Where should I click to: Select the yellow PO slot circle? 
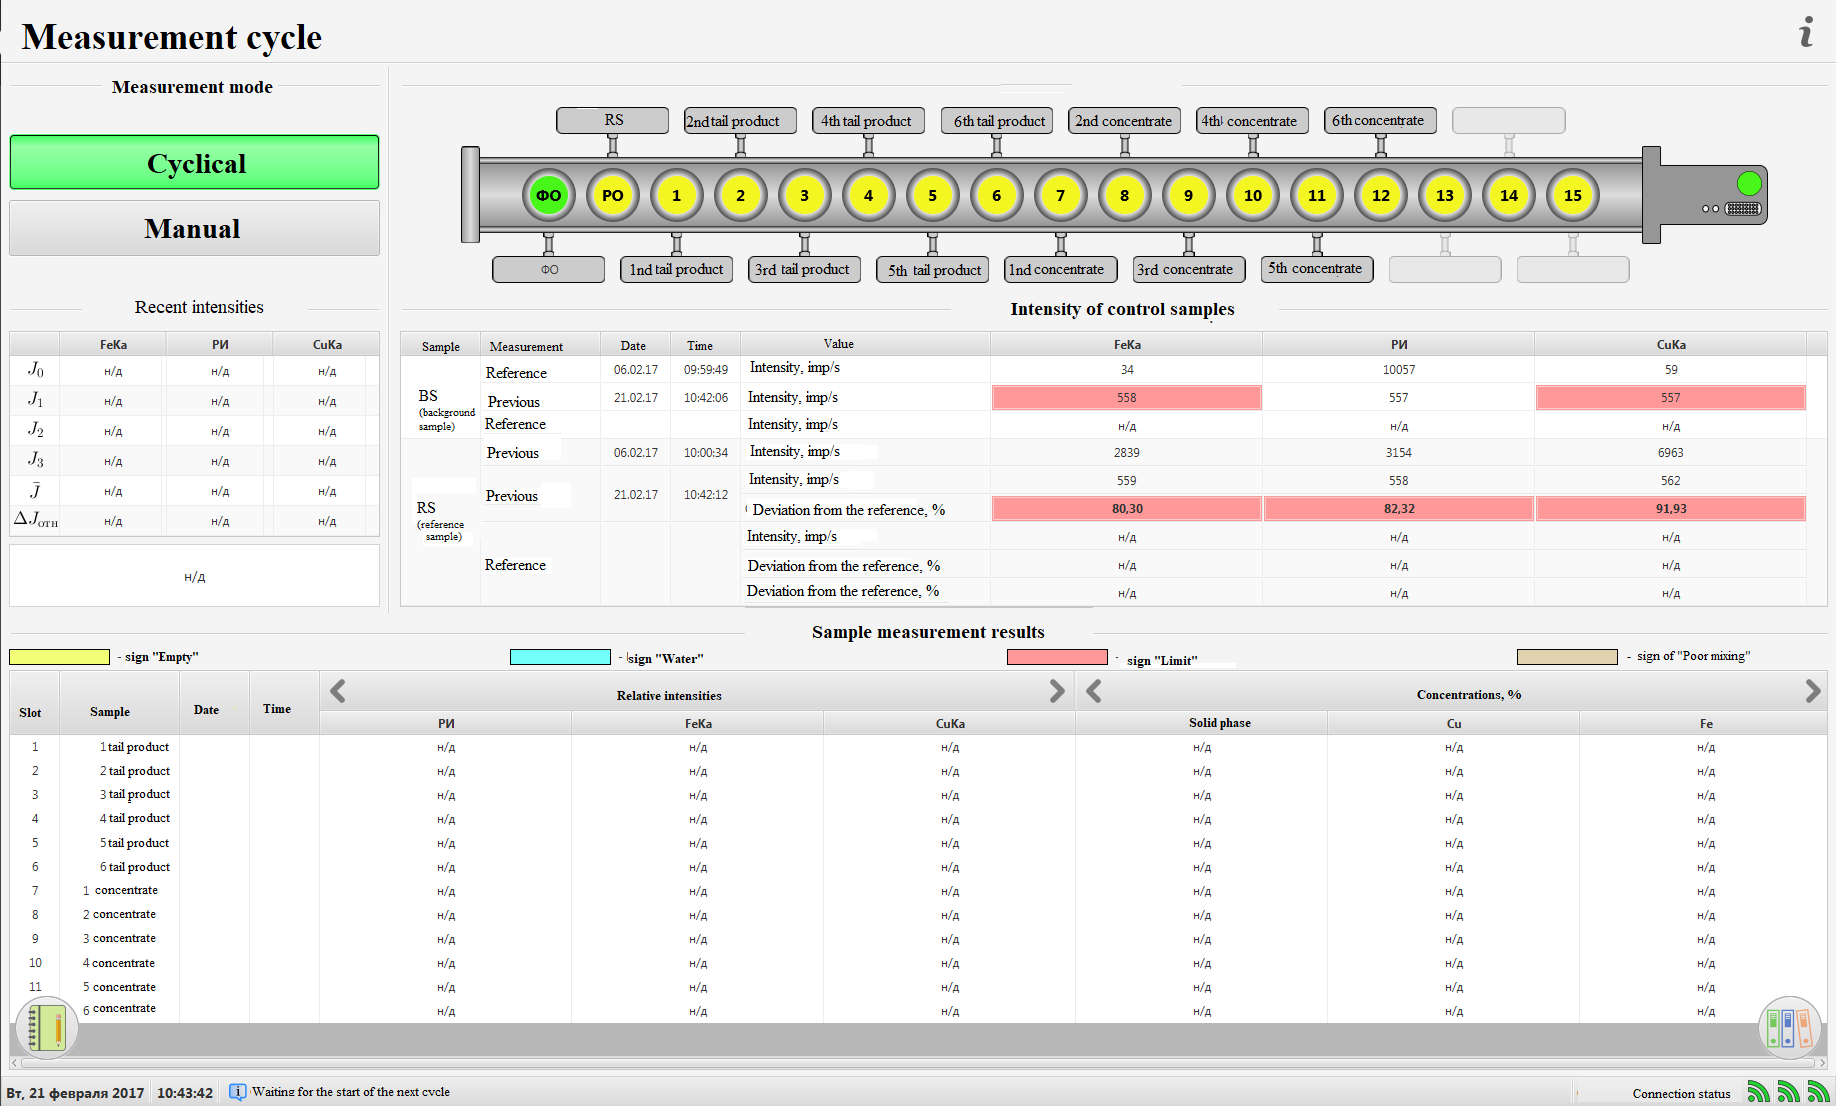click(x=613, y=195)
